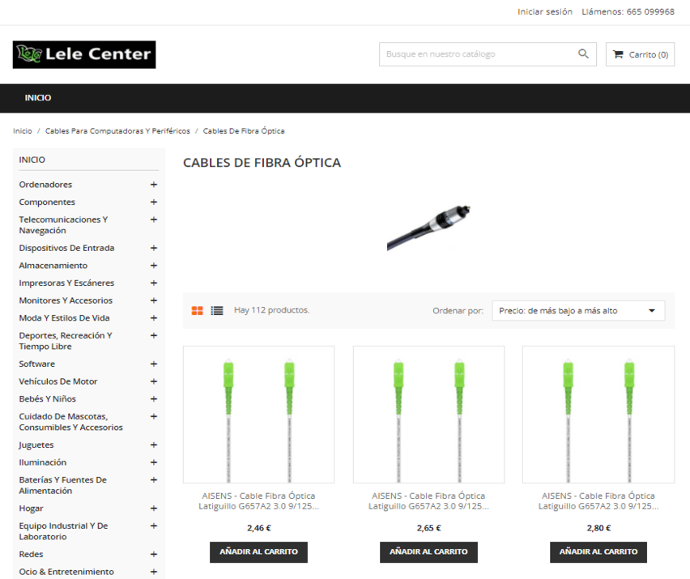
Task: Open the Juguetes category link
Action: click(36, 445)
